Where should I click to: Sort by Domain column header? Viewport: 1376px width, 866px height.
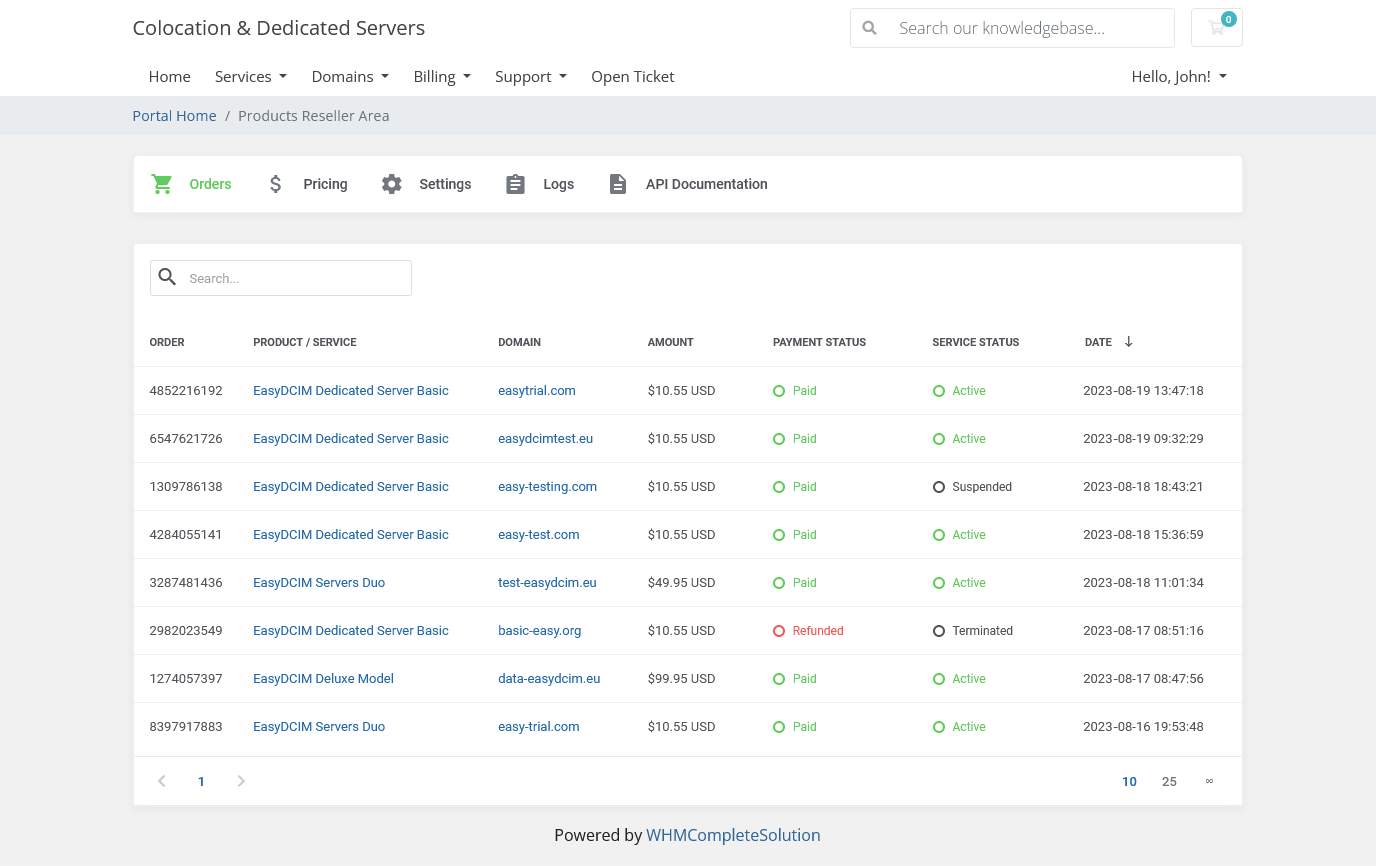(519, 342)
